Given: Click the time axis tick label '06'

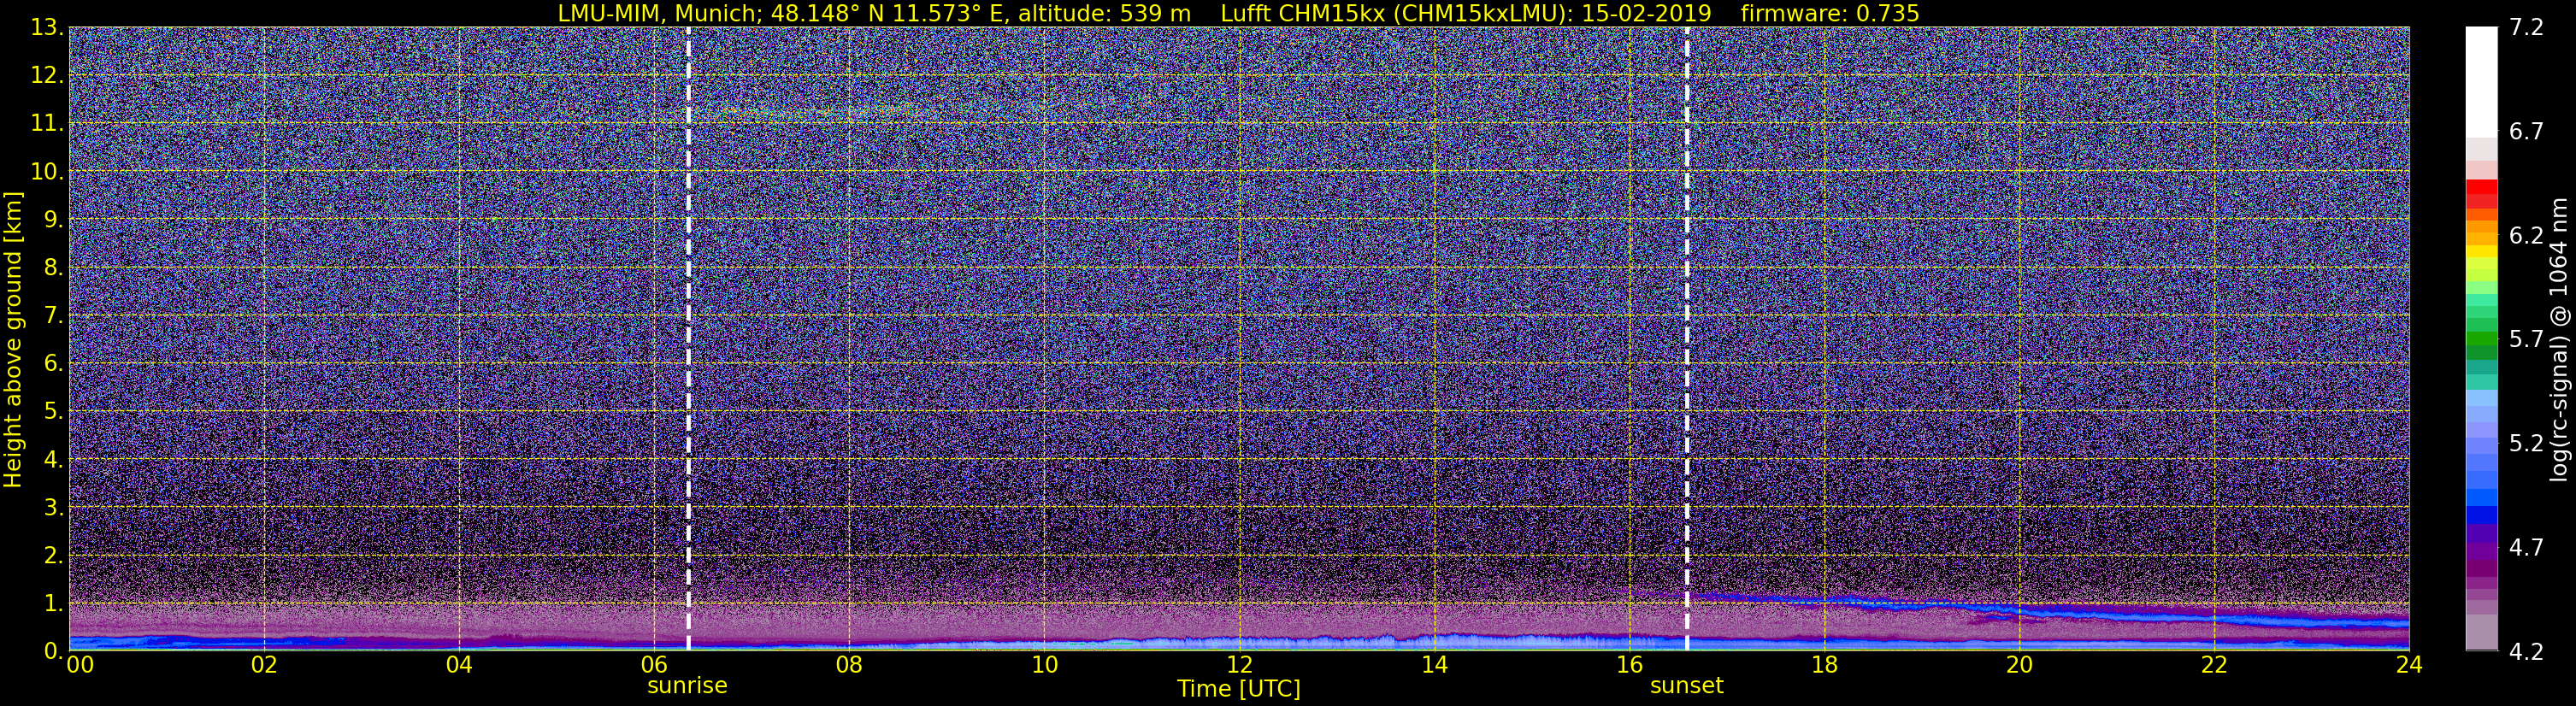Looking at the screenshot, I should (653, 665).
